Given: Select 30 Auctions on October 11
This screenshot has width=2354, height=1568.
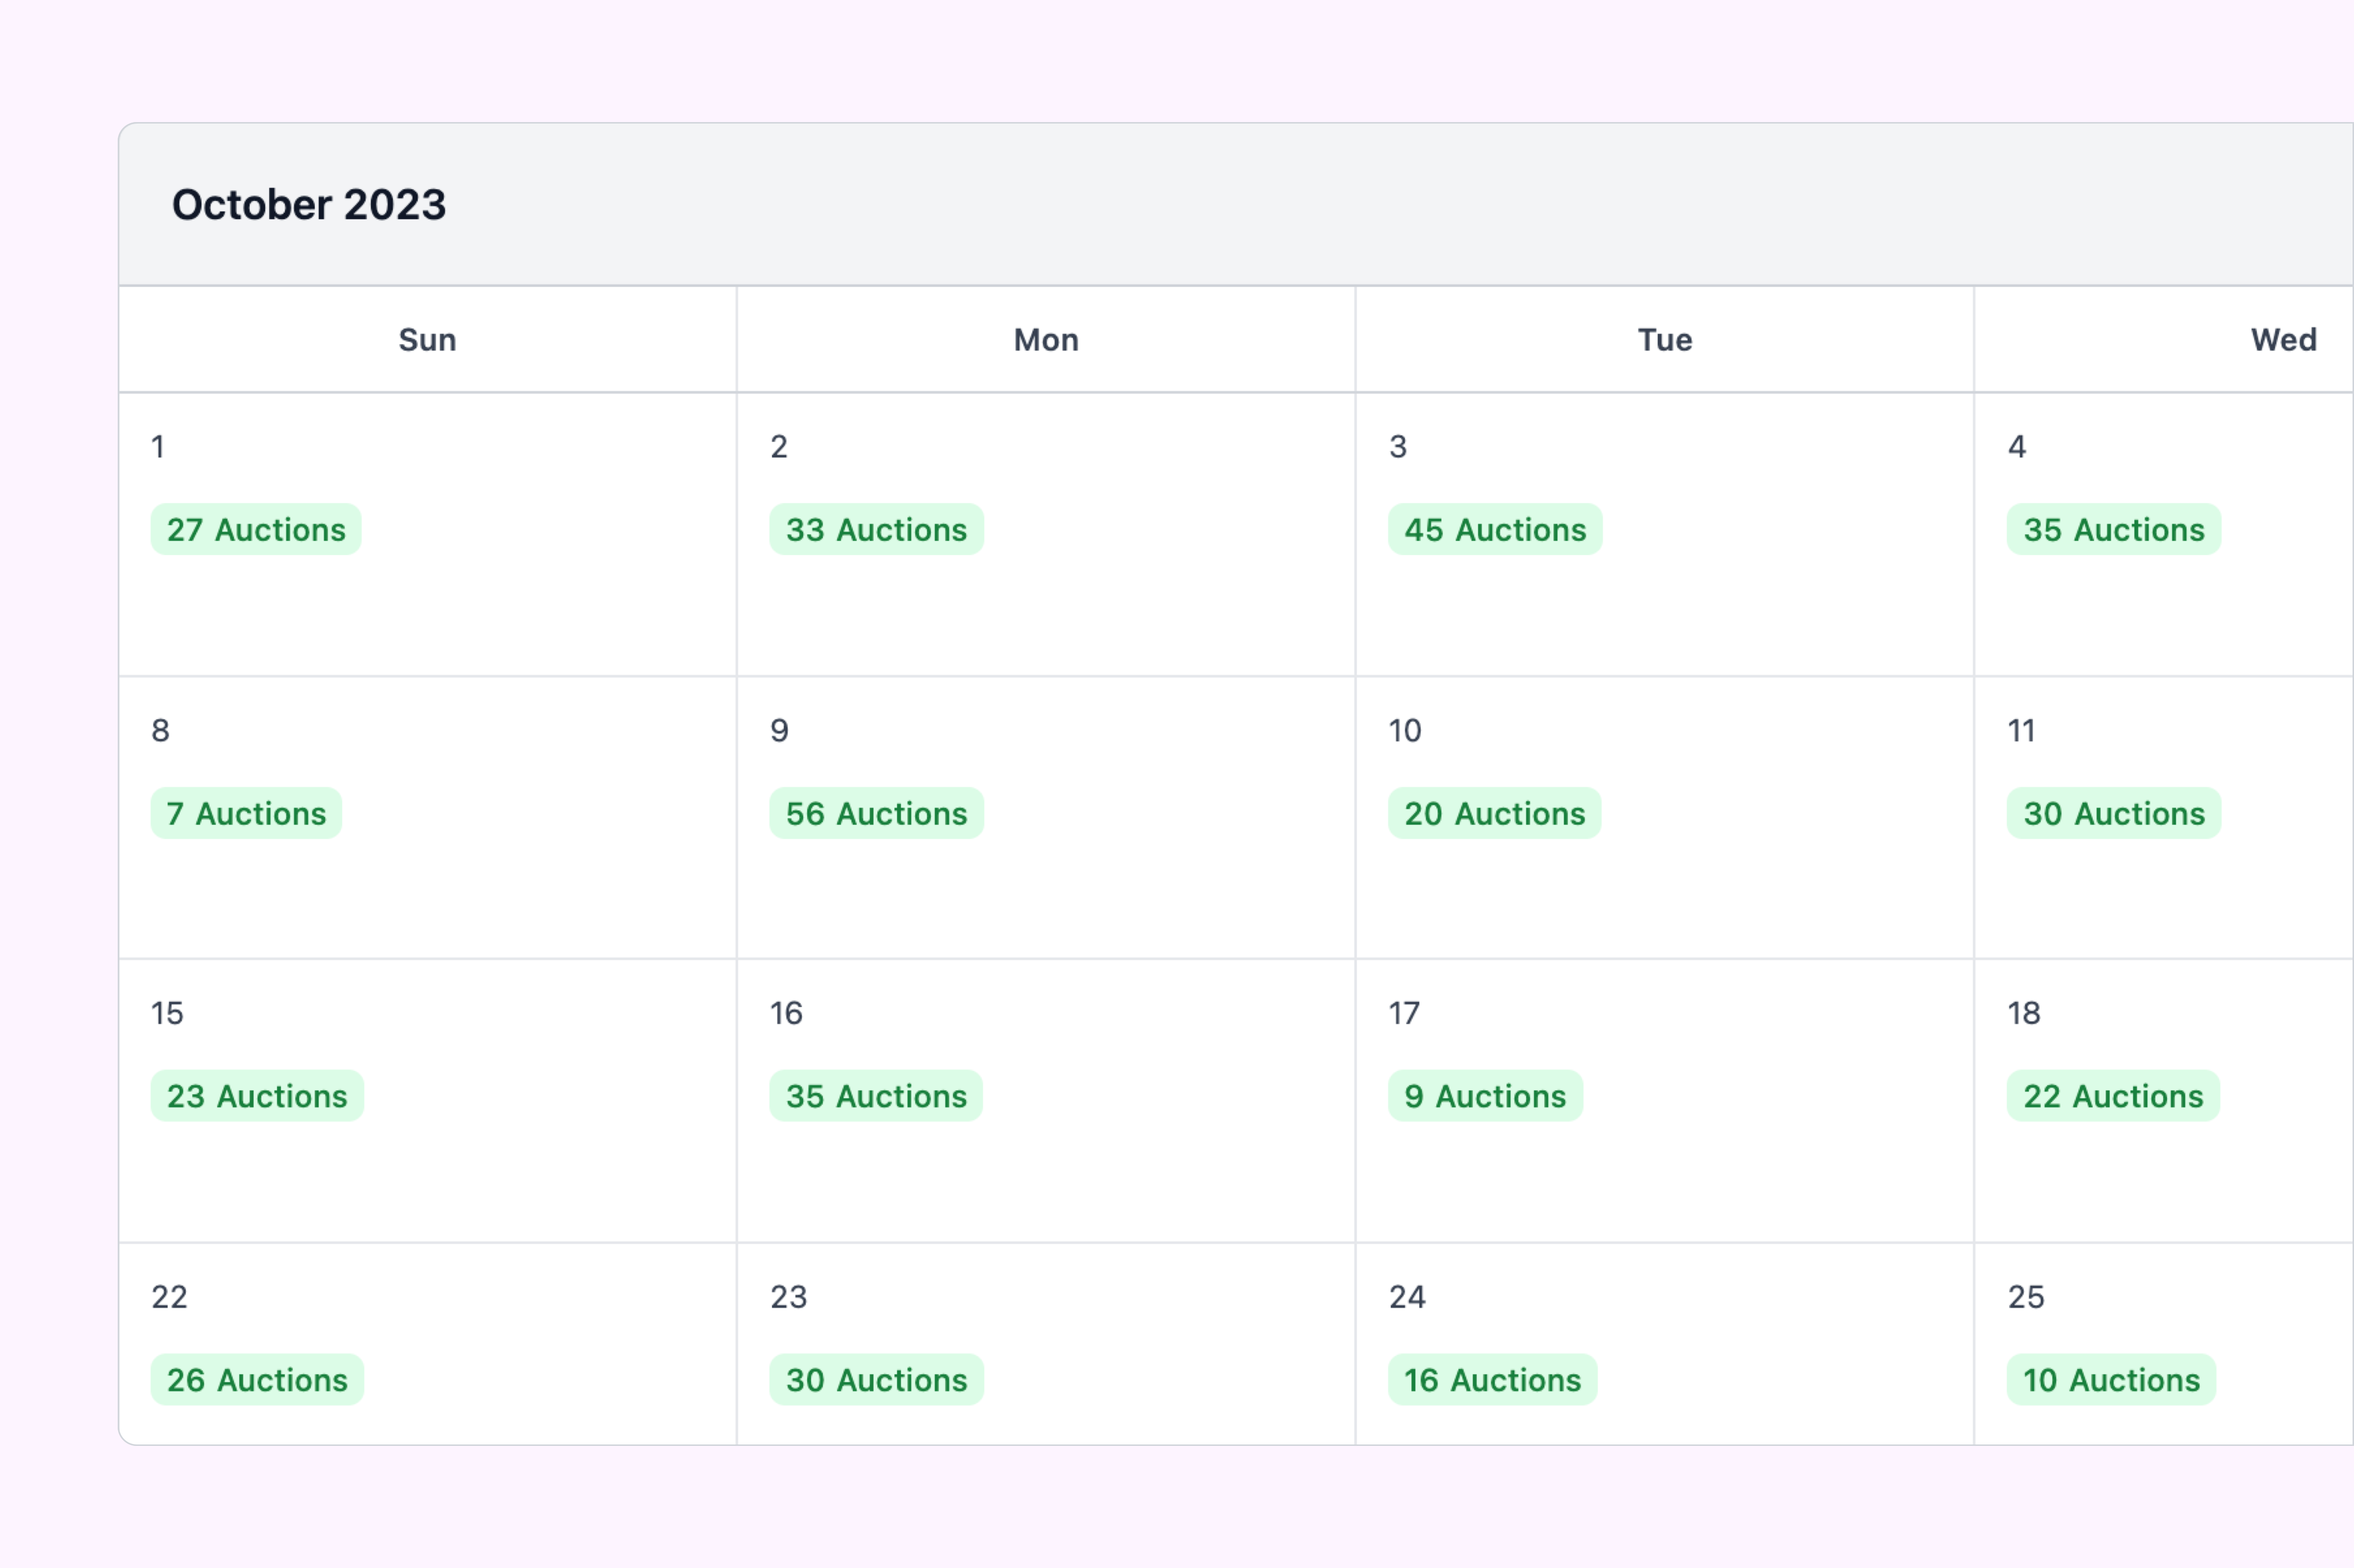Looking at the screenshot, I should (2113, 813).
